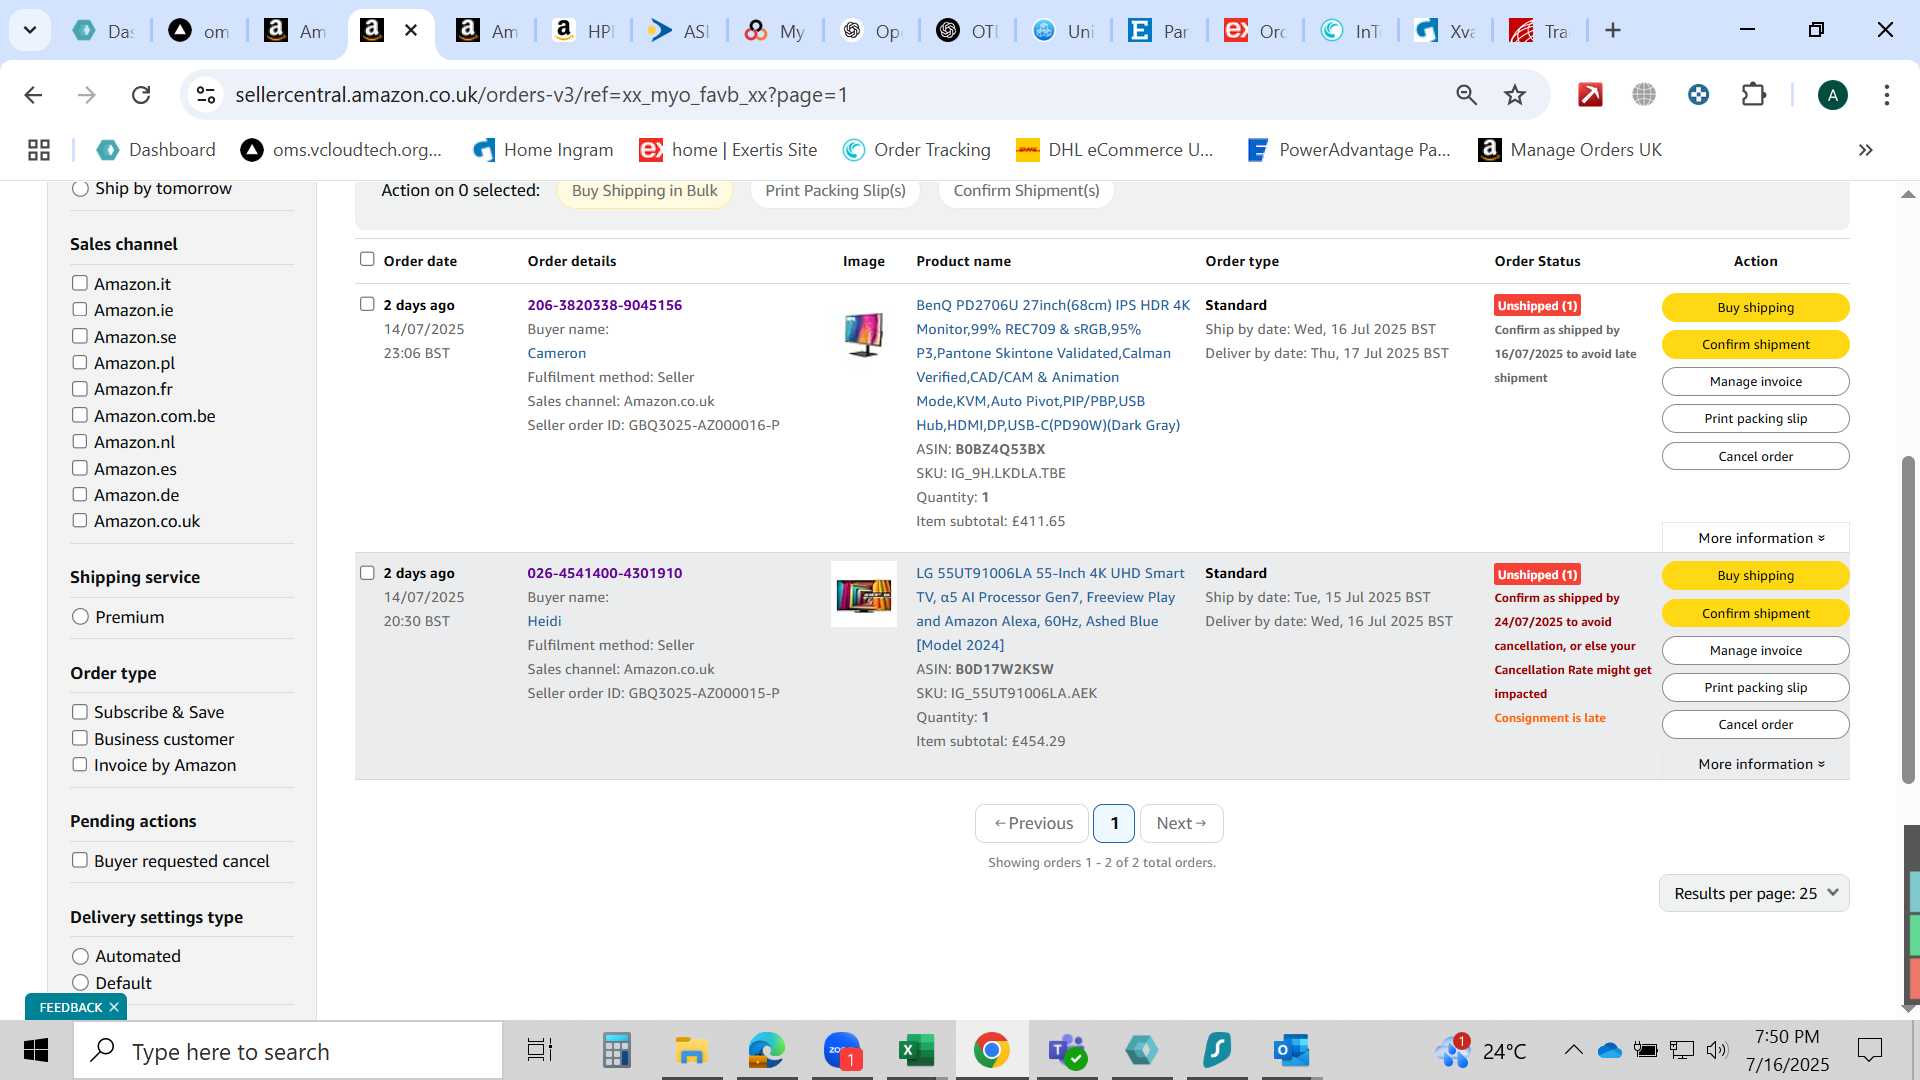Open DHL eCommerce bookmark

pyautogui.click(x=1114, y=150)
